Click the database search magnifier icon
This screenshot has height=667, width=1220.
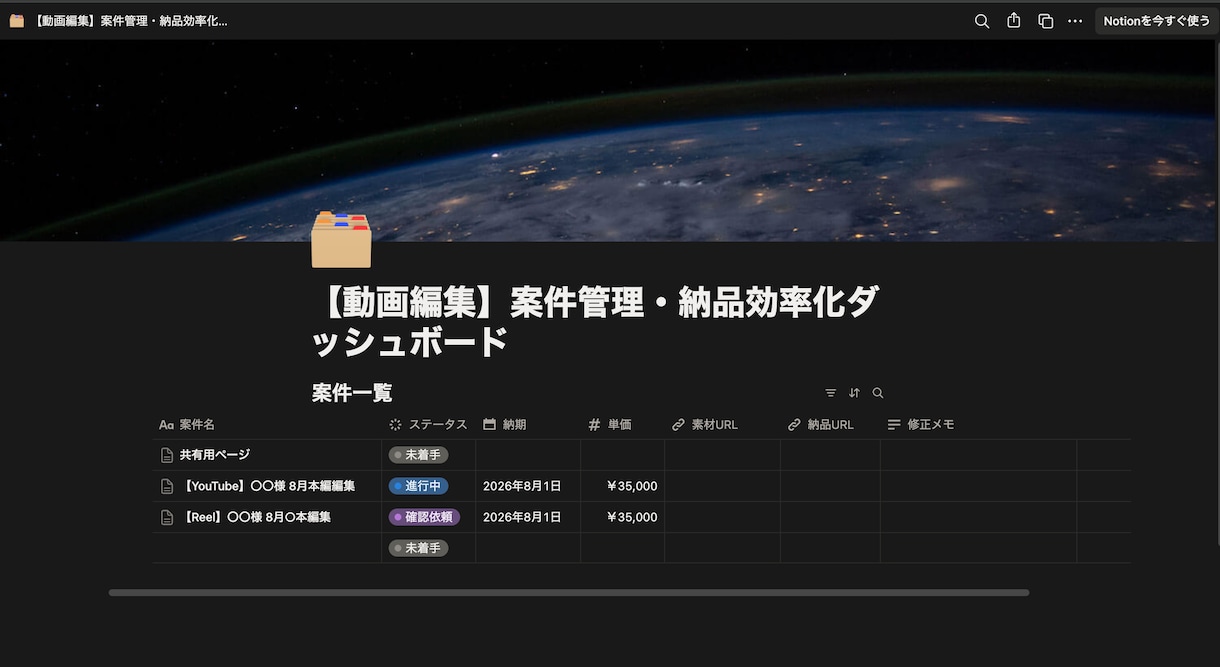pyautogui.click(x=878, y=393)
